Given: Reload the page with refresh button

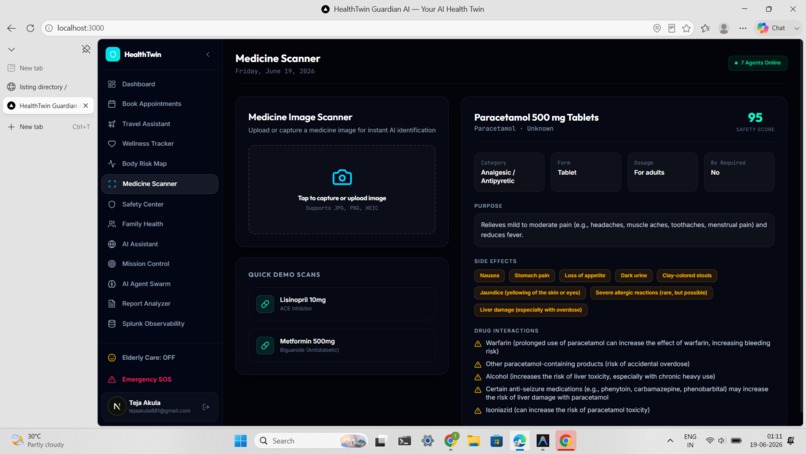Looking at the screenshot, I should (30, 28).
